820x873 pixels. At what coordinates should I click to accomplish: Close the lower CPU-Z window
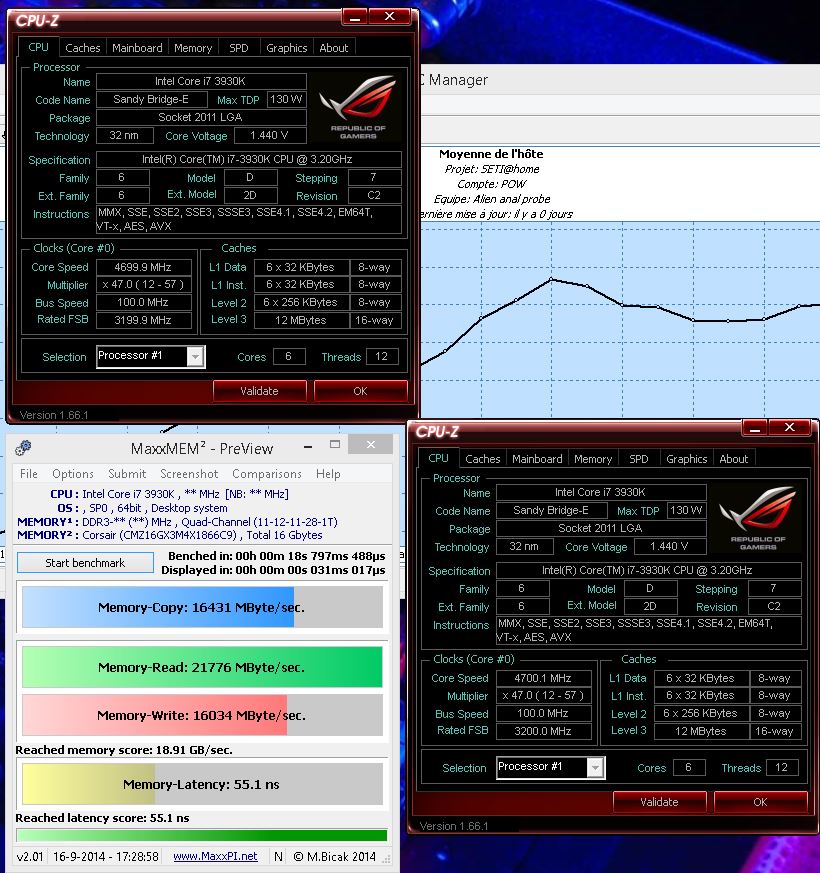[x=790, y=428]
